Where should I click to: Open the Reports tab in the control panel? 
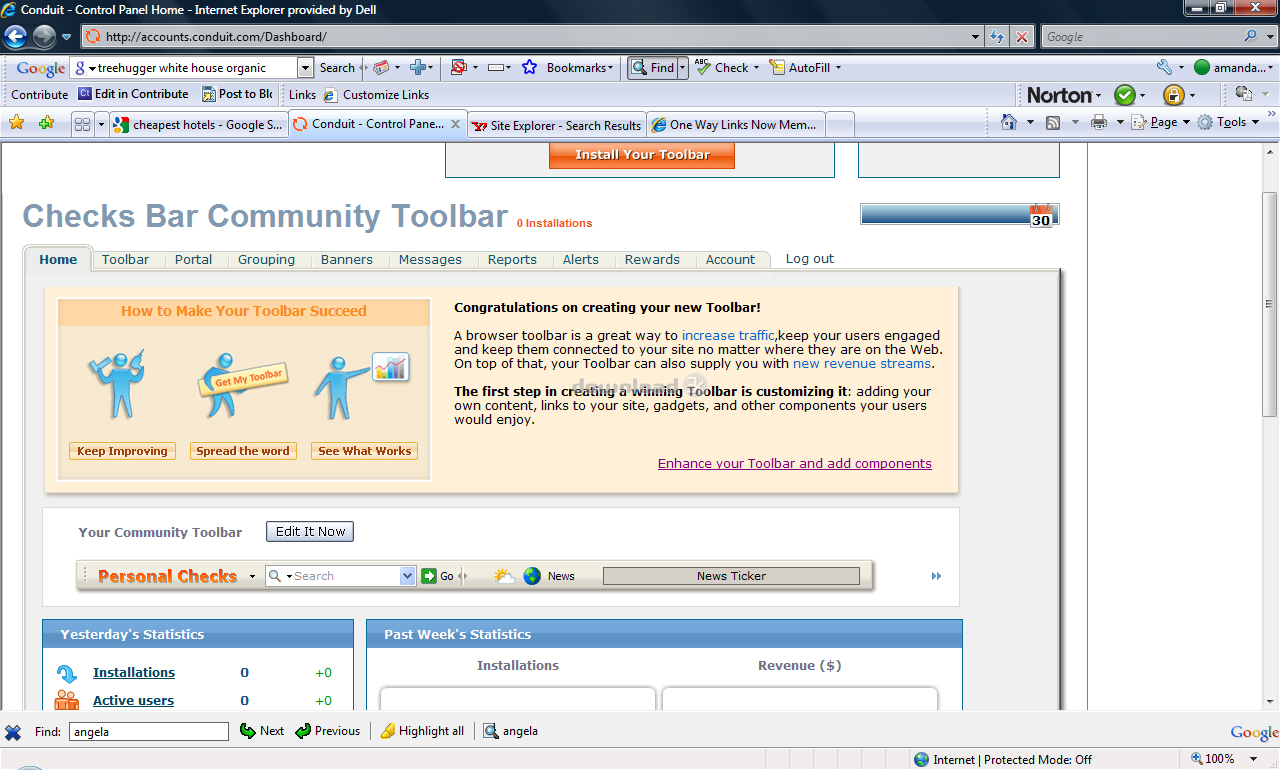click(x=512, y=259)
